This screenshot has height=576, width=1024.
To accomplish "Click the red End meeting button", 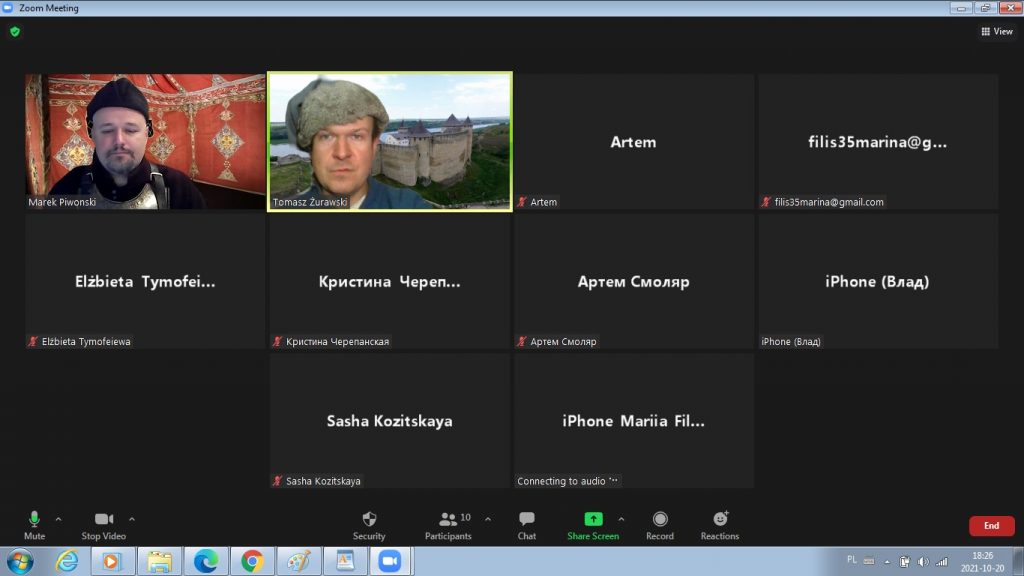I will 991,526.
